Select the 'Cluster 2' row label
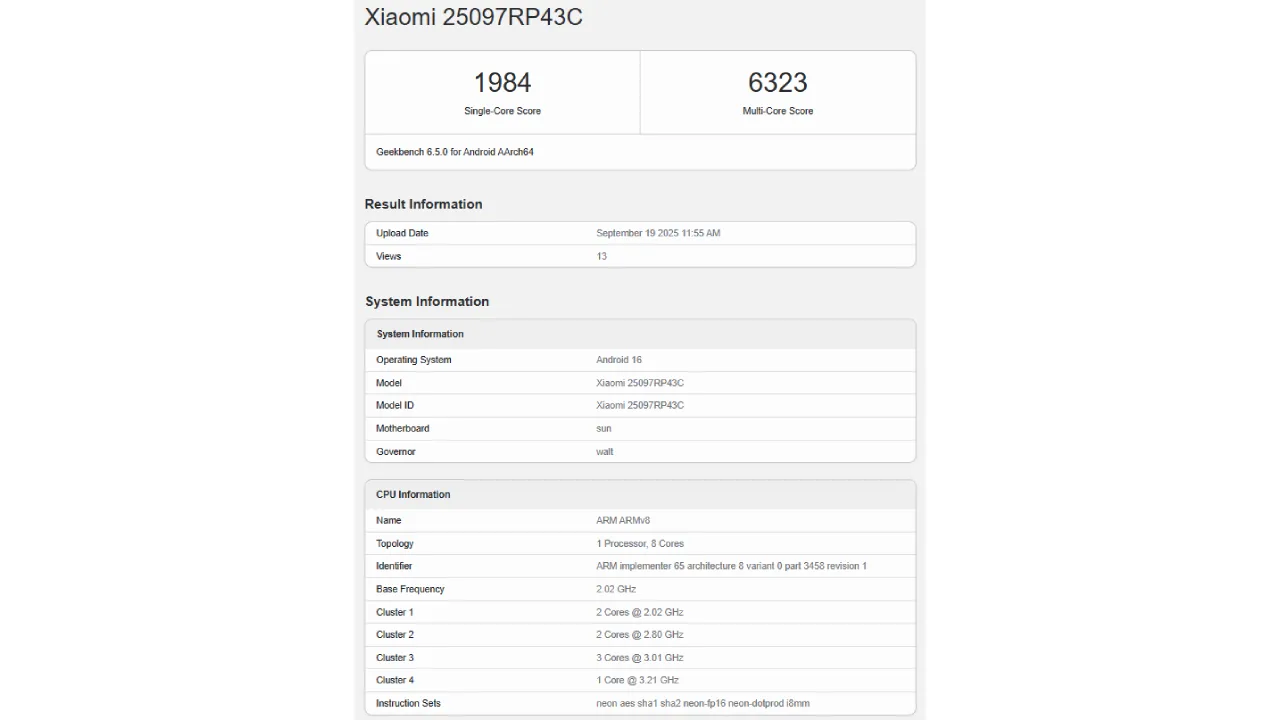The image size is (1280, 720). tap(395, 635)
